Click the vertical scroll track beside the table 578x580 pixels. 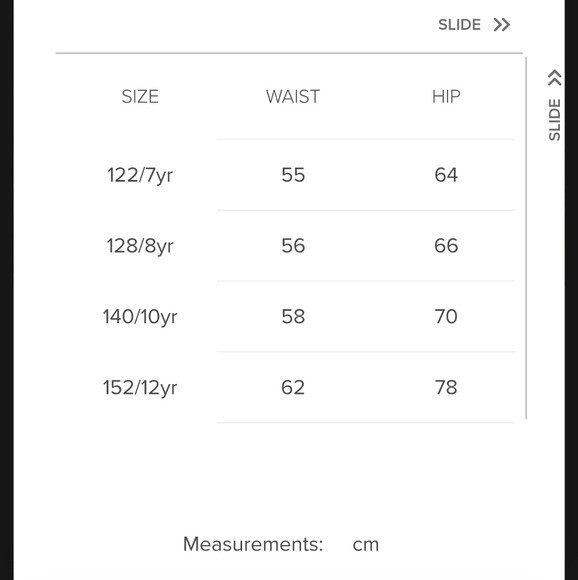tap(526, 238)
